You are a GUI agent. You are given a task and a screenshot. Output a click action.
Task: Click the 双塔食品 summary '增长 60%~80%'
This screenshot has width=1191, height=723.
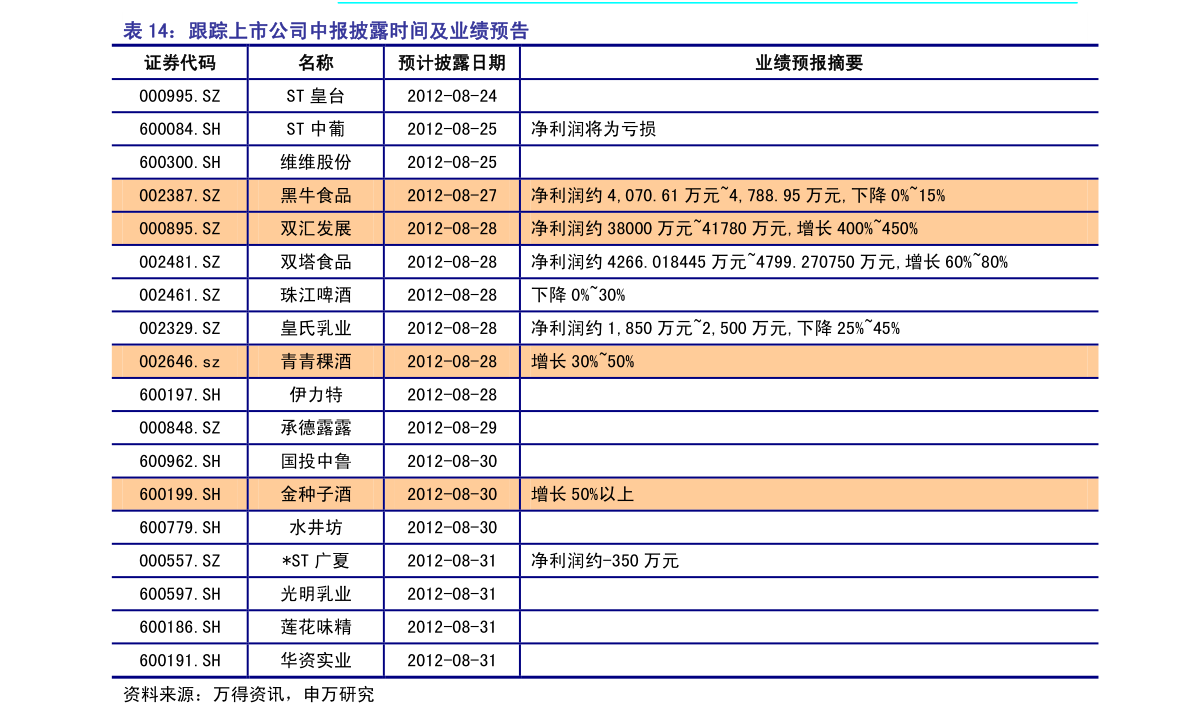pyautogui.click(x=956, y=262)
